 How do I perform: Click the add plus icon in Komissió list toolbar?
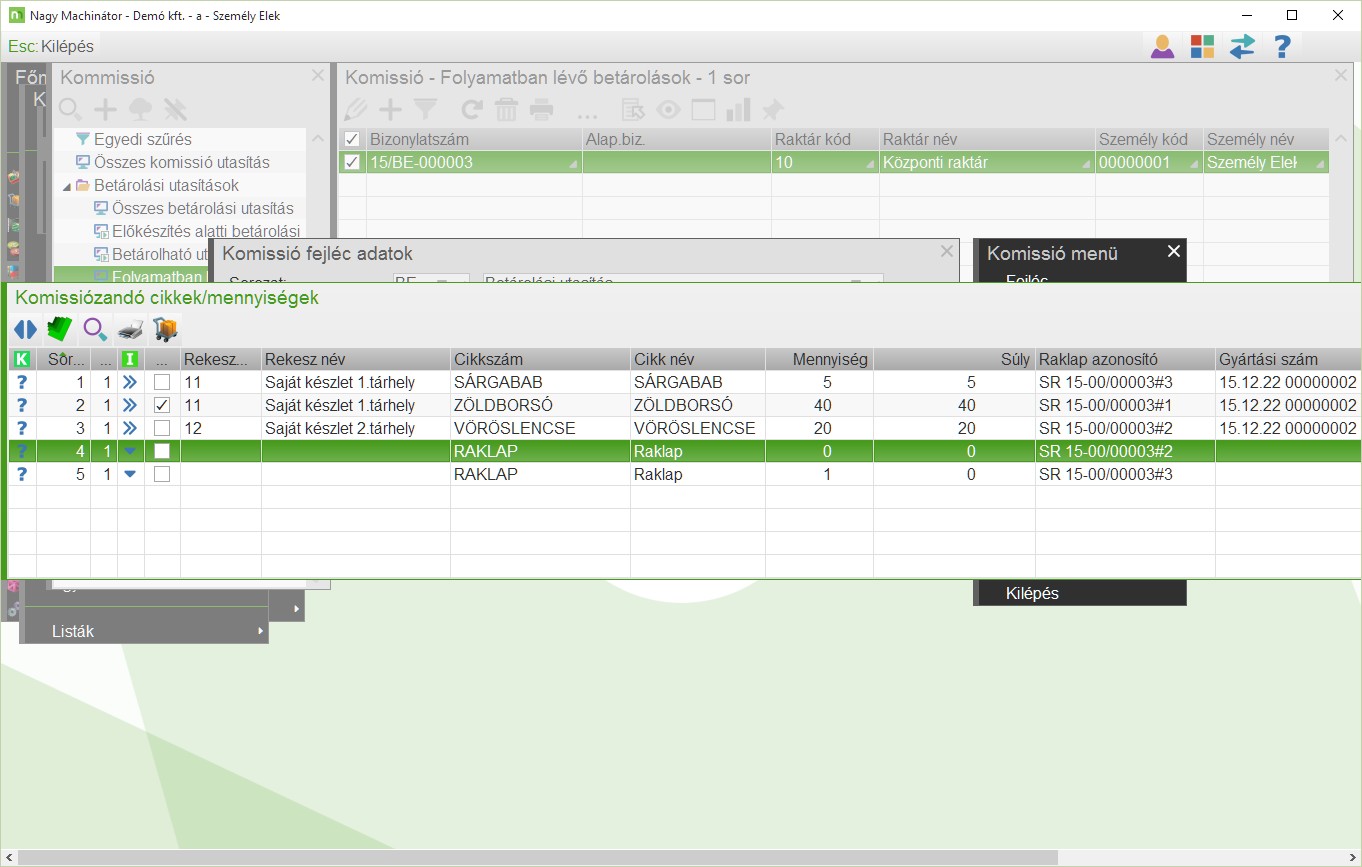(x=390, y=110)
